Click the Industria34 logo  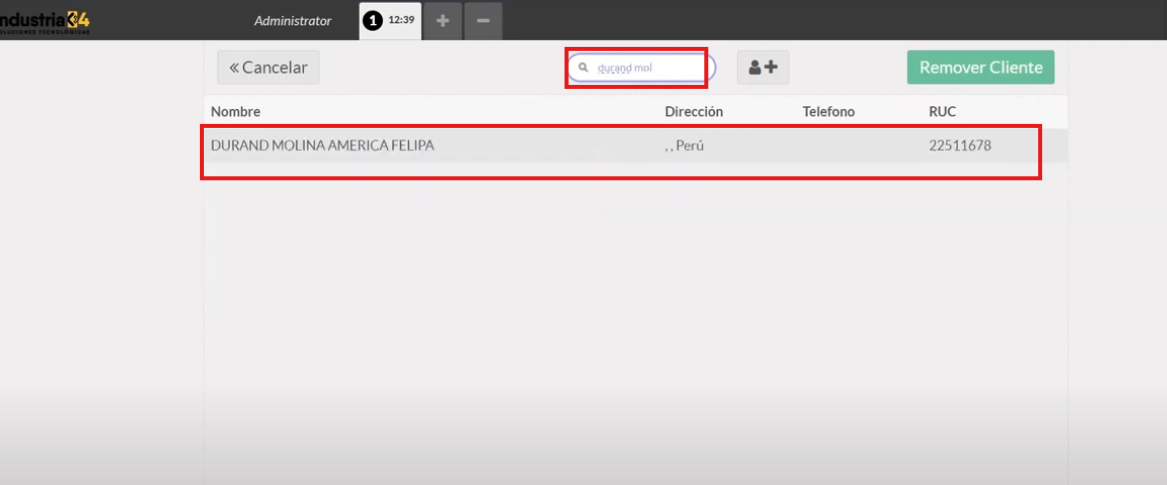[45, 19]
